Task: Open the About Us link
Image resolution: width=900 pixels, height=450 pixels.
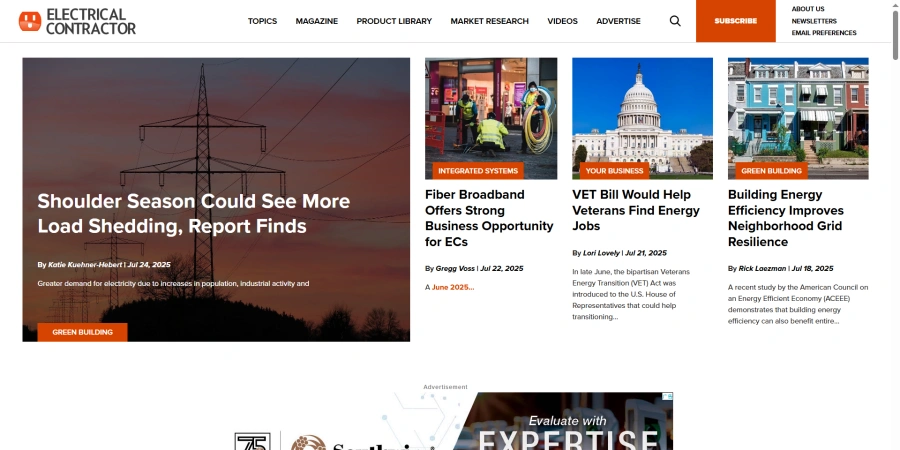Action: pyautogui.click(x=808, y=9)
